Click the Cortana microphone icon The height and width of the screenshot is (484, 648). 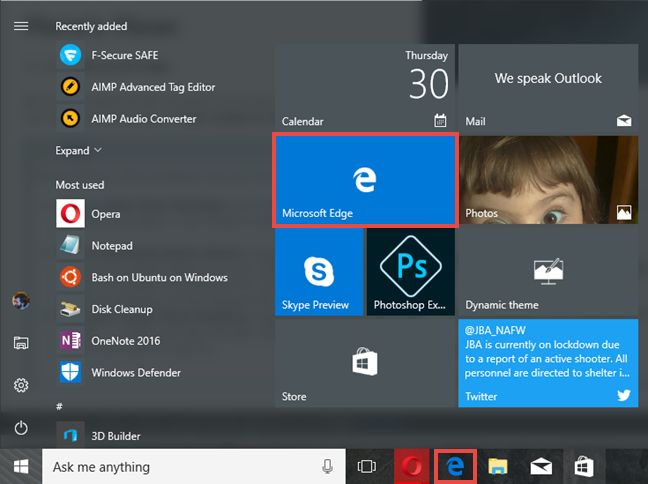tap(327, 467)
